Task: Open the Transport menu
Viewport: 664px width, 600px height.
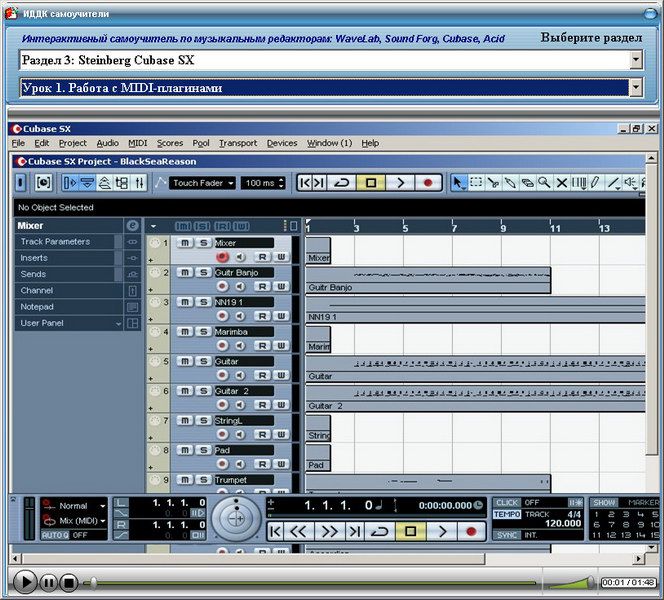Action: point(237,143)
